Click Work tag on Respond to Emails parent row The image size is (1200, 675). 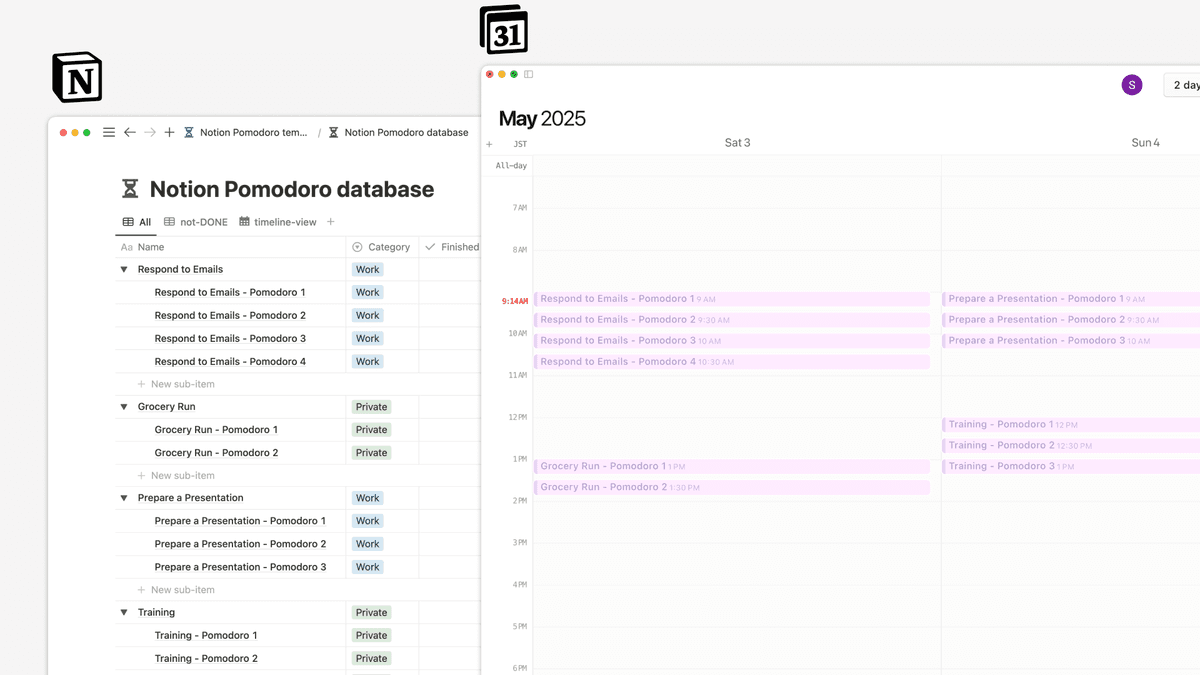368,269
